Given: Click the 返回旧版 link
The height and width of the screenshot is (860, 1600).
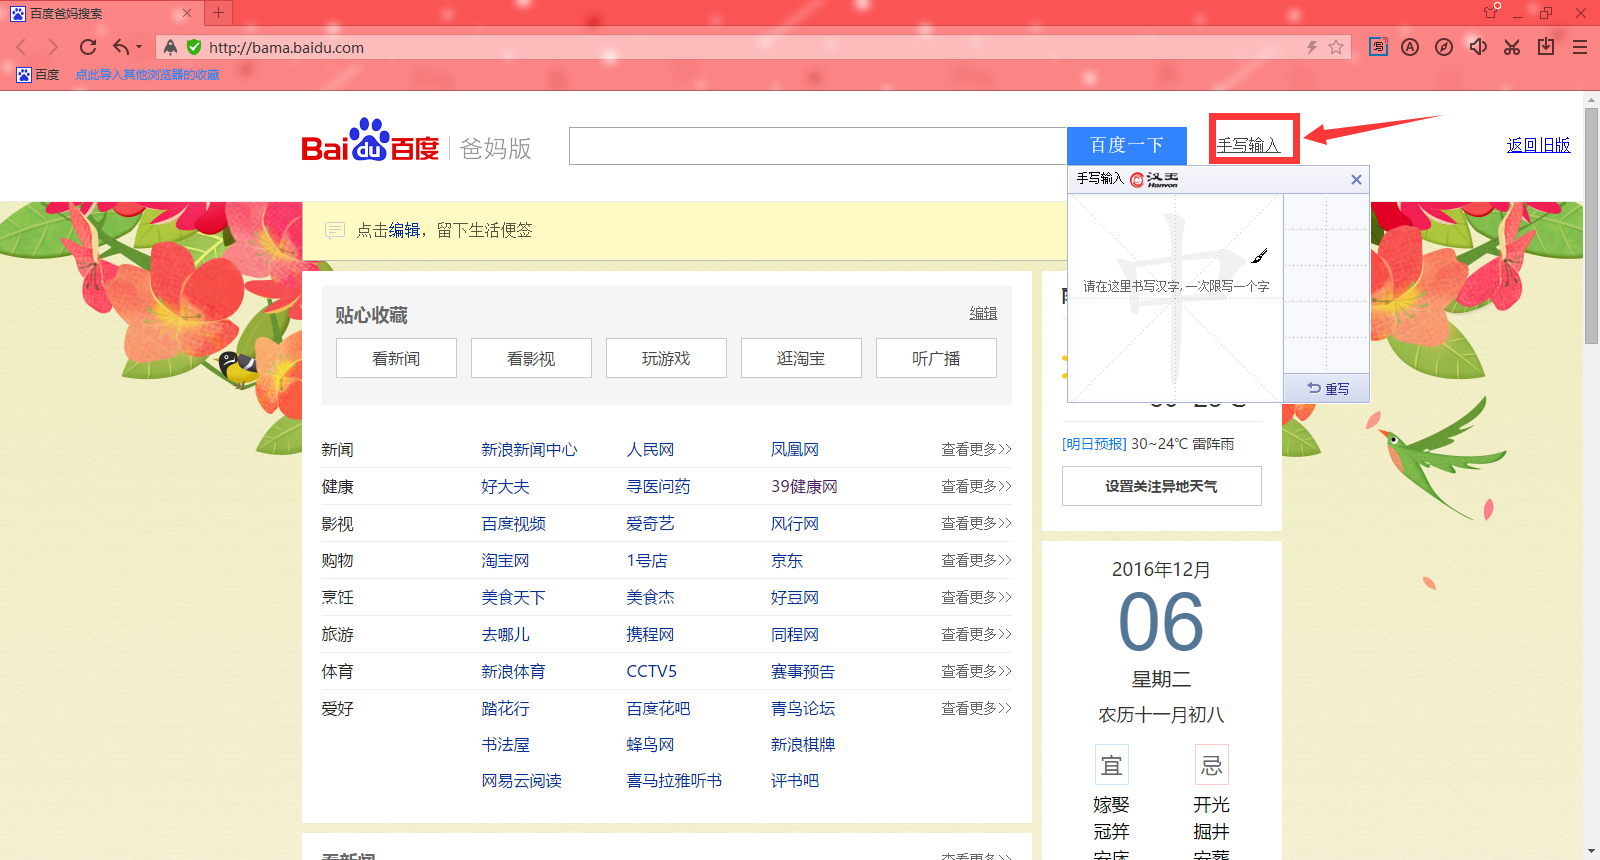Looking at the screenshot, I should [1538, 146].
